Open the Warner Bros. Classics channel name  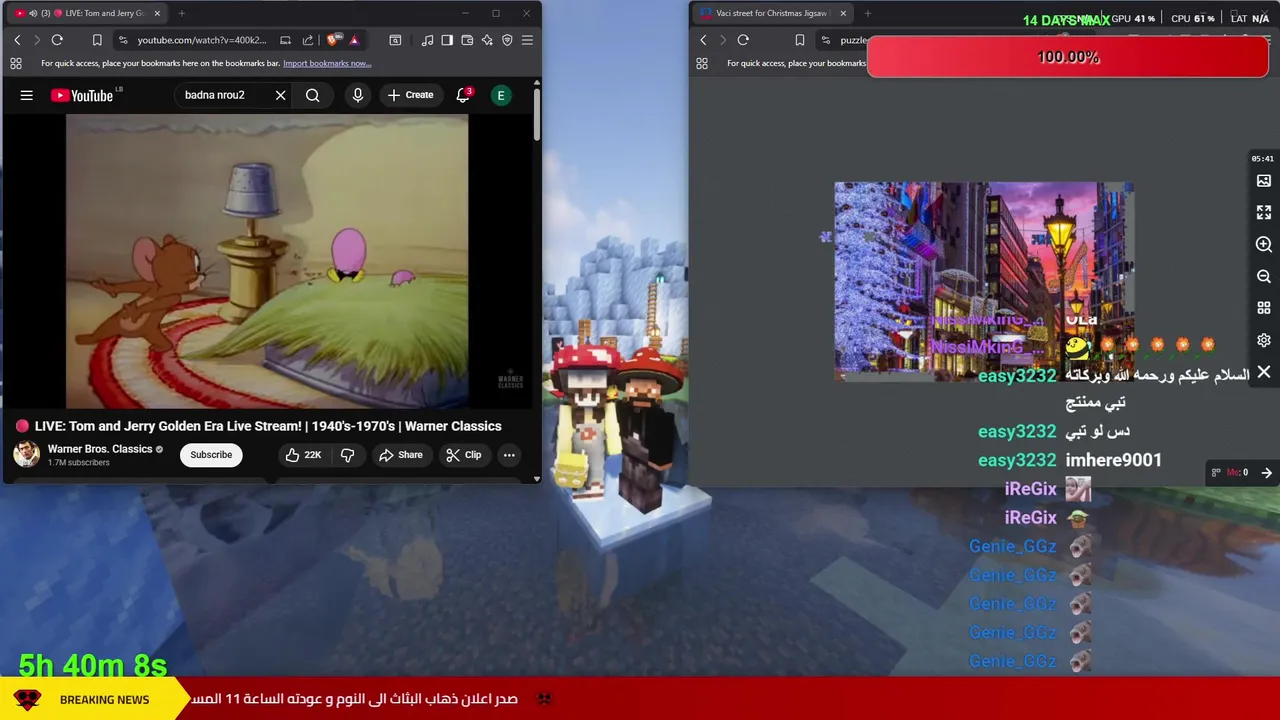(100, 449)
